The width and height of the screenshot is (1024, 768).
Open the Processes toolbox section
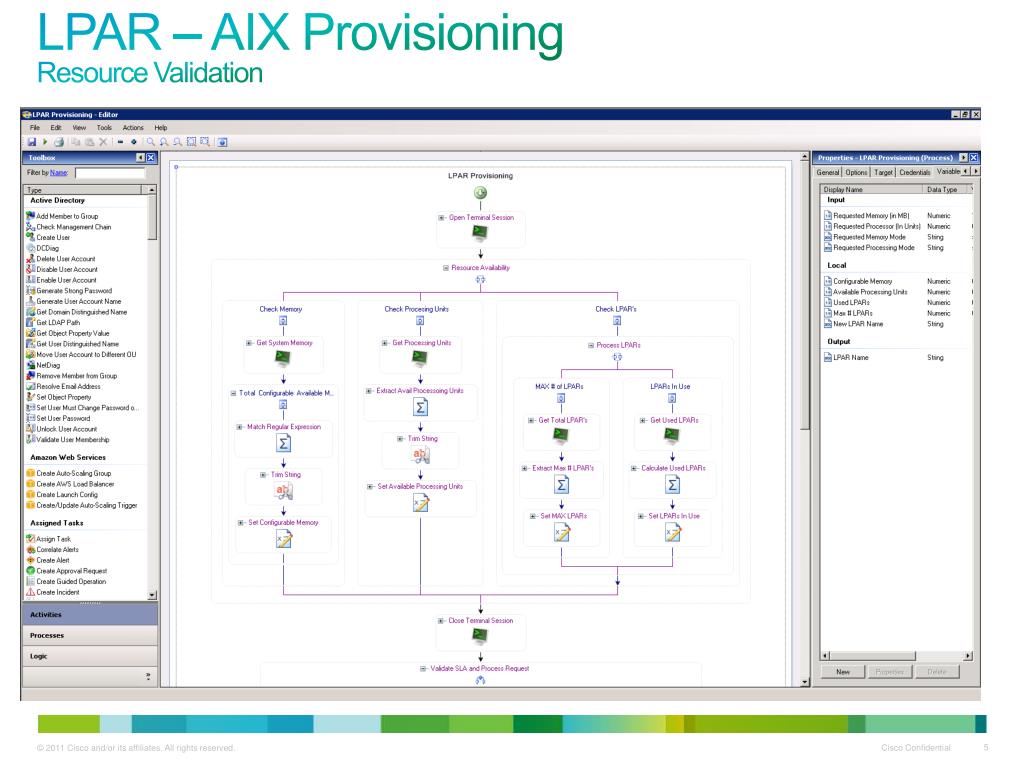pos(89,635)
